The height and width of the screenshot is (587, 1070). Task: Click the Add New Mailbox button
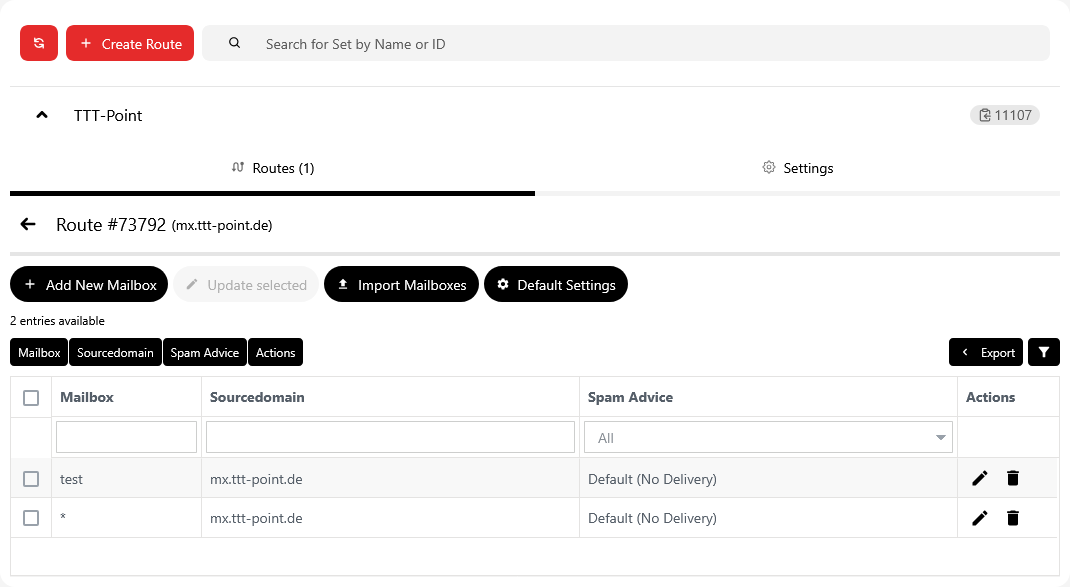tap(89, 285)
